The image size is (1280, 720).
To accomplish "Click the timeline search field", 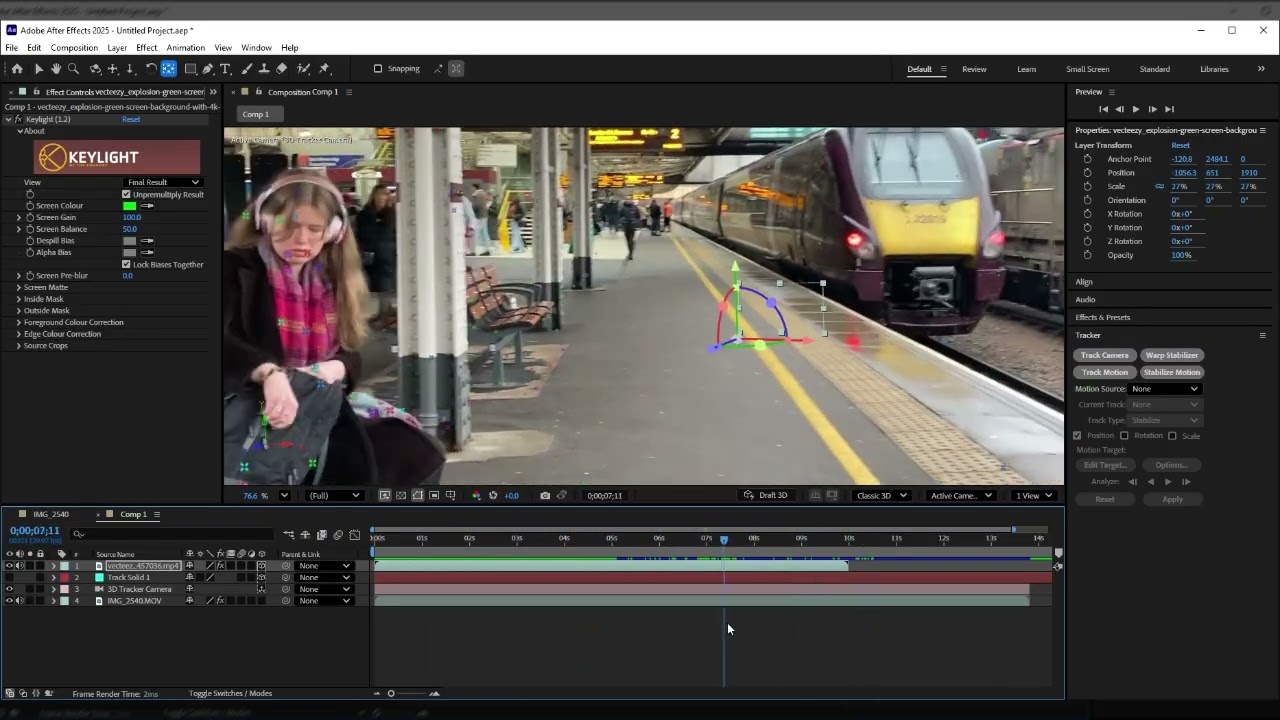I will [x=170, y=535].
